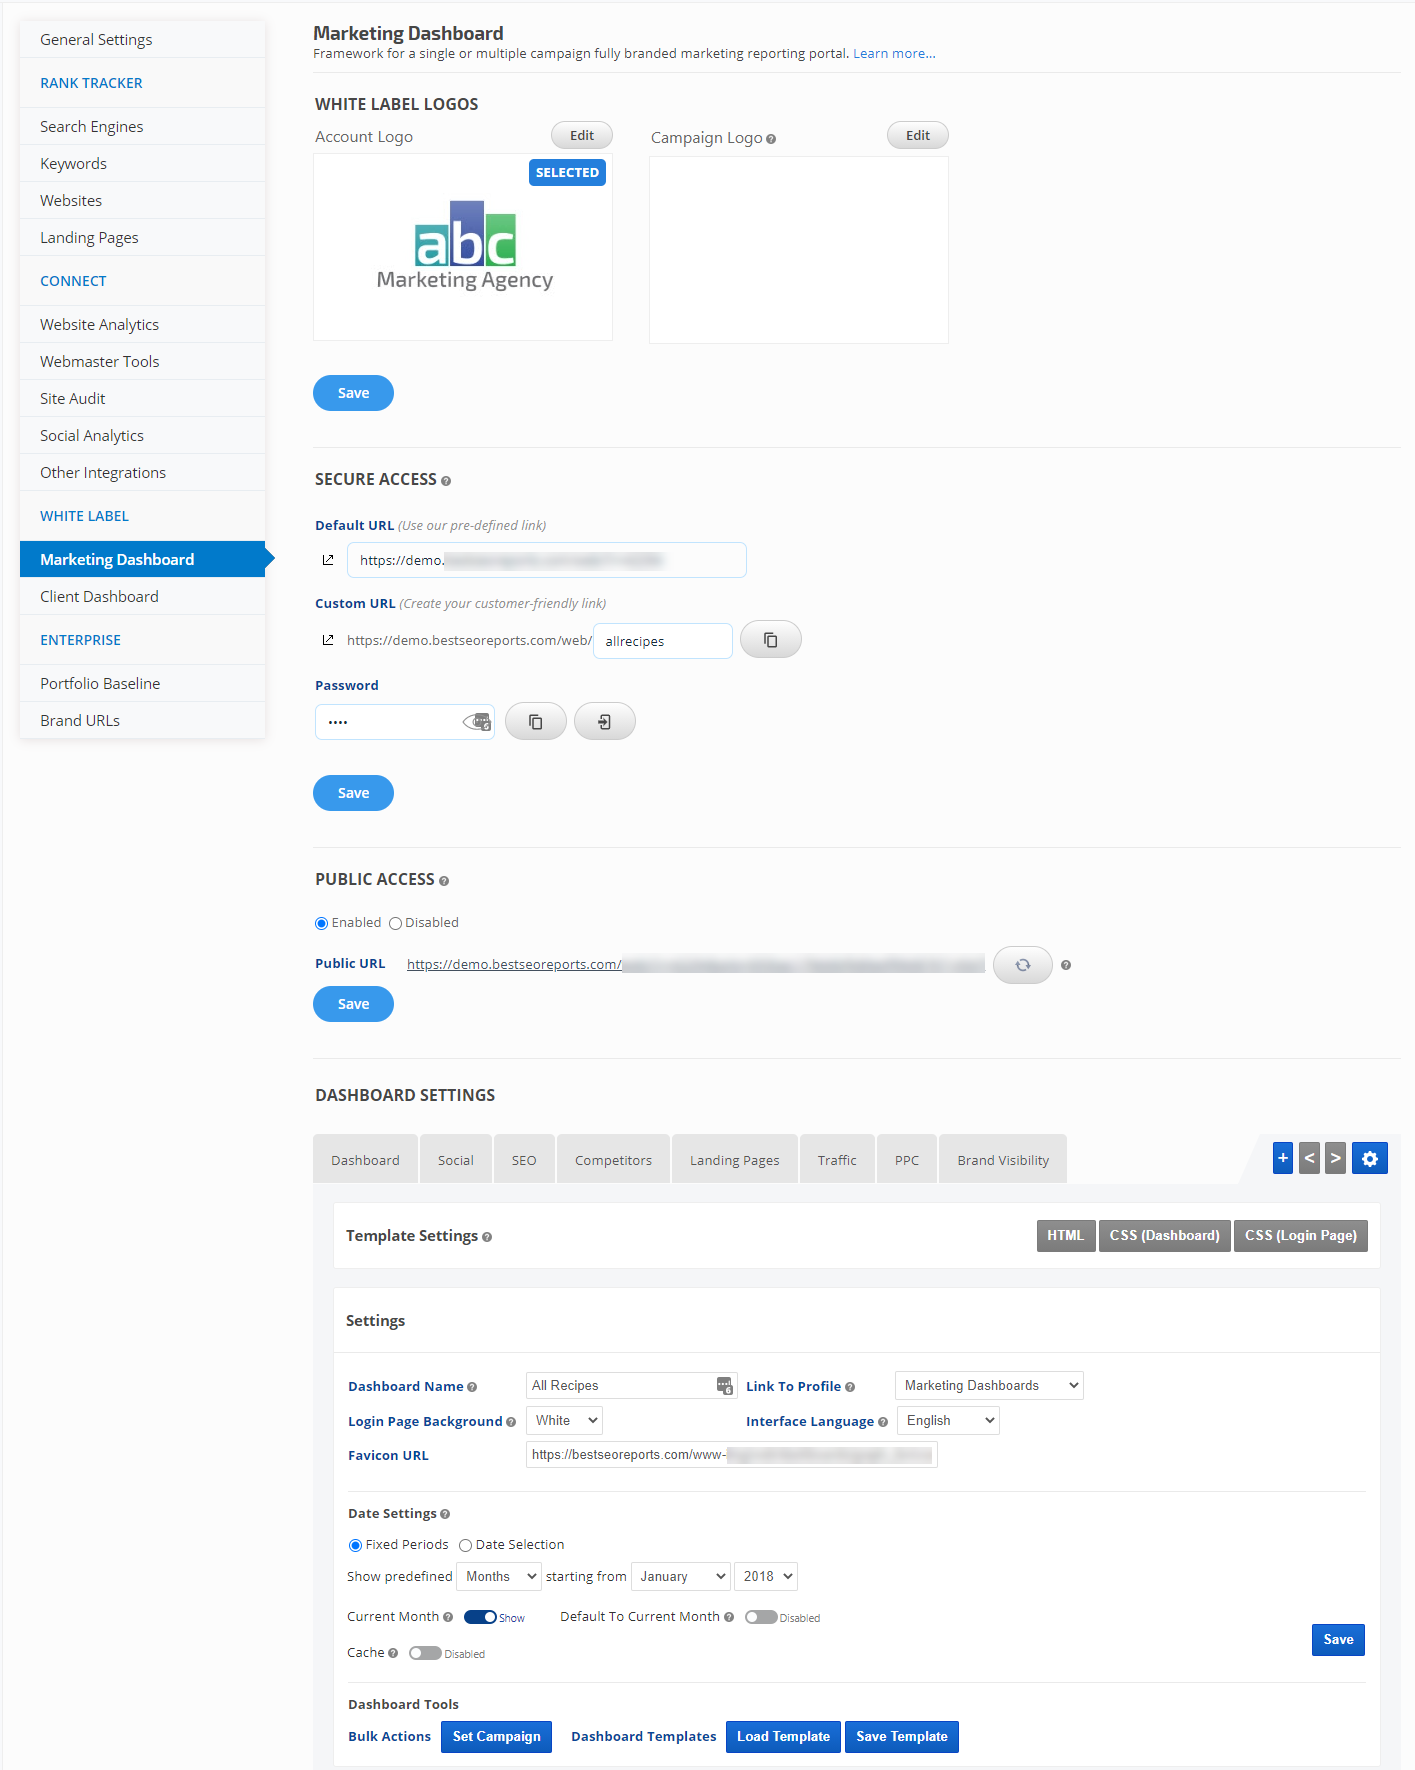Click the Load Template button
Viewport: 1415px width, 1770px height.
pos(783,1737)
